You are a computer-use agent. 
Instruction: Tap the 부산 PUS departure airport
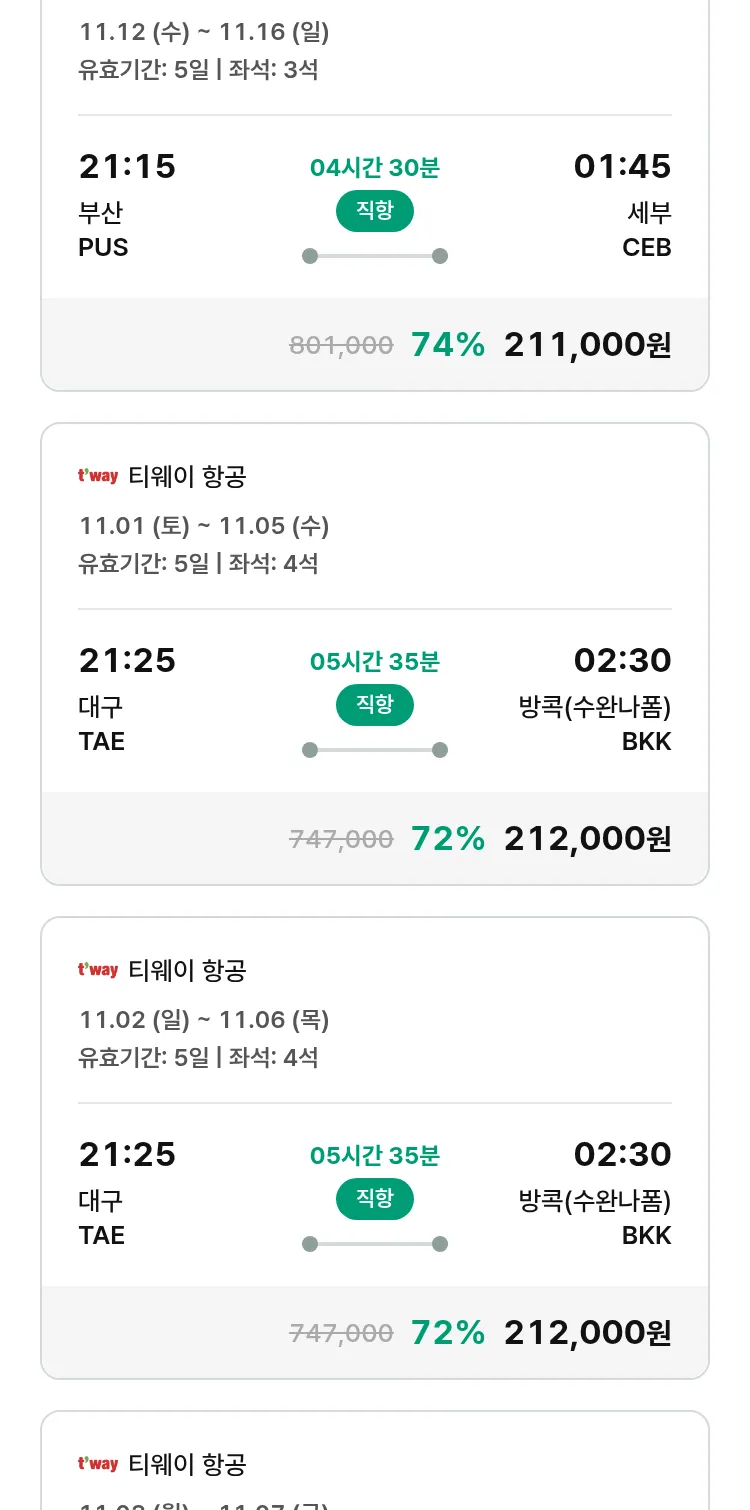103,230
